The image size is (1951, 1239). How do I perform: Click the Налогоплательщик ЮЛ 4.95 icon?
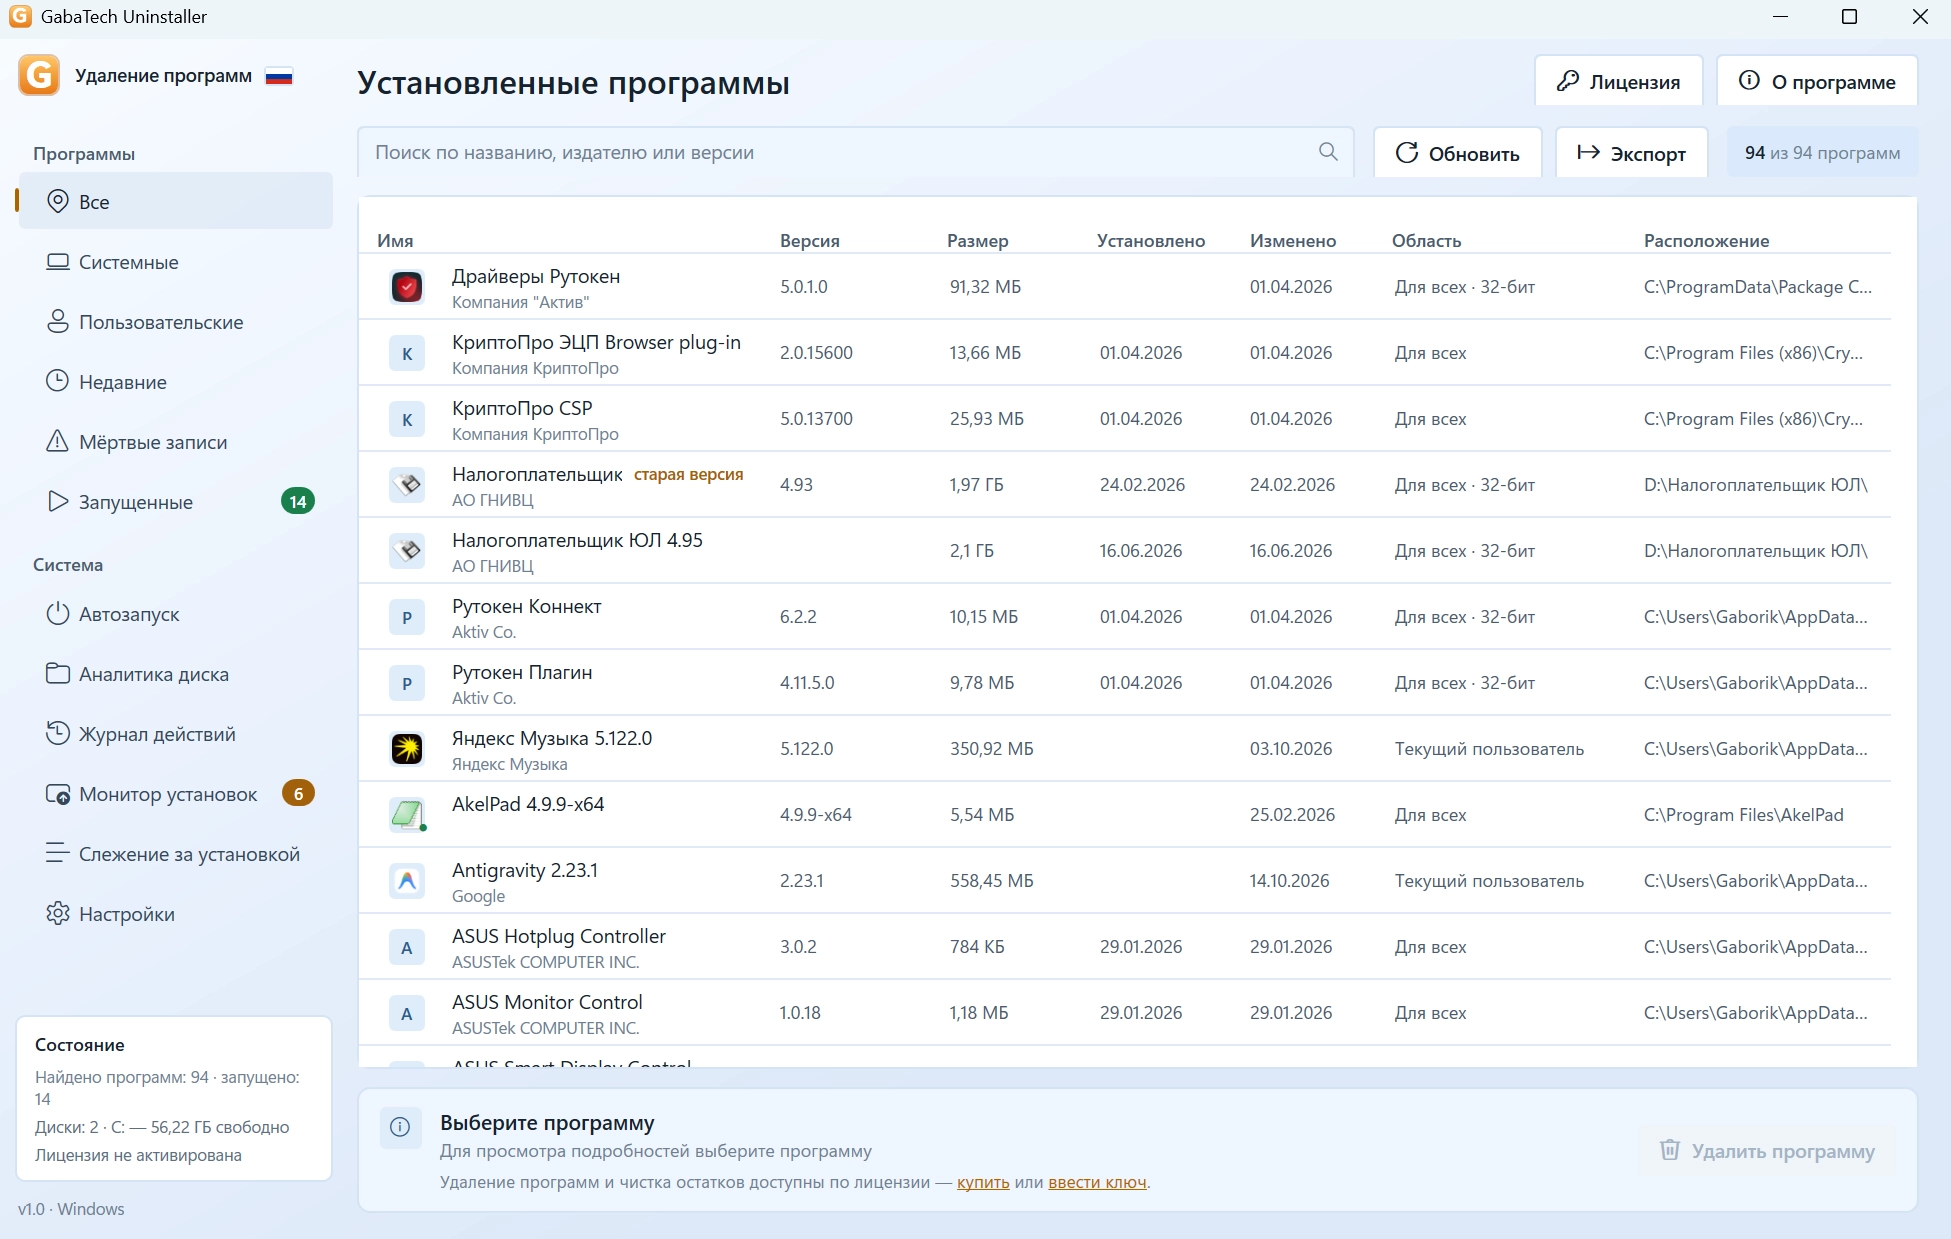click(407, 551)
